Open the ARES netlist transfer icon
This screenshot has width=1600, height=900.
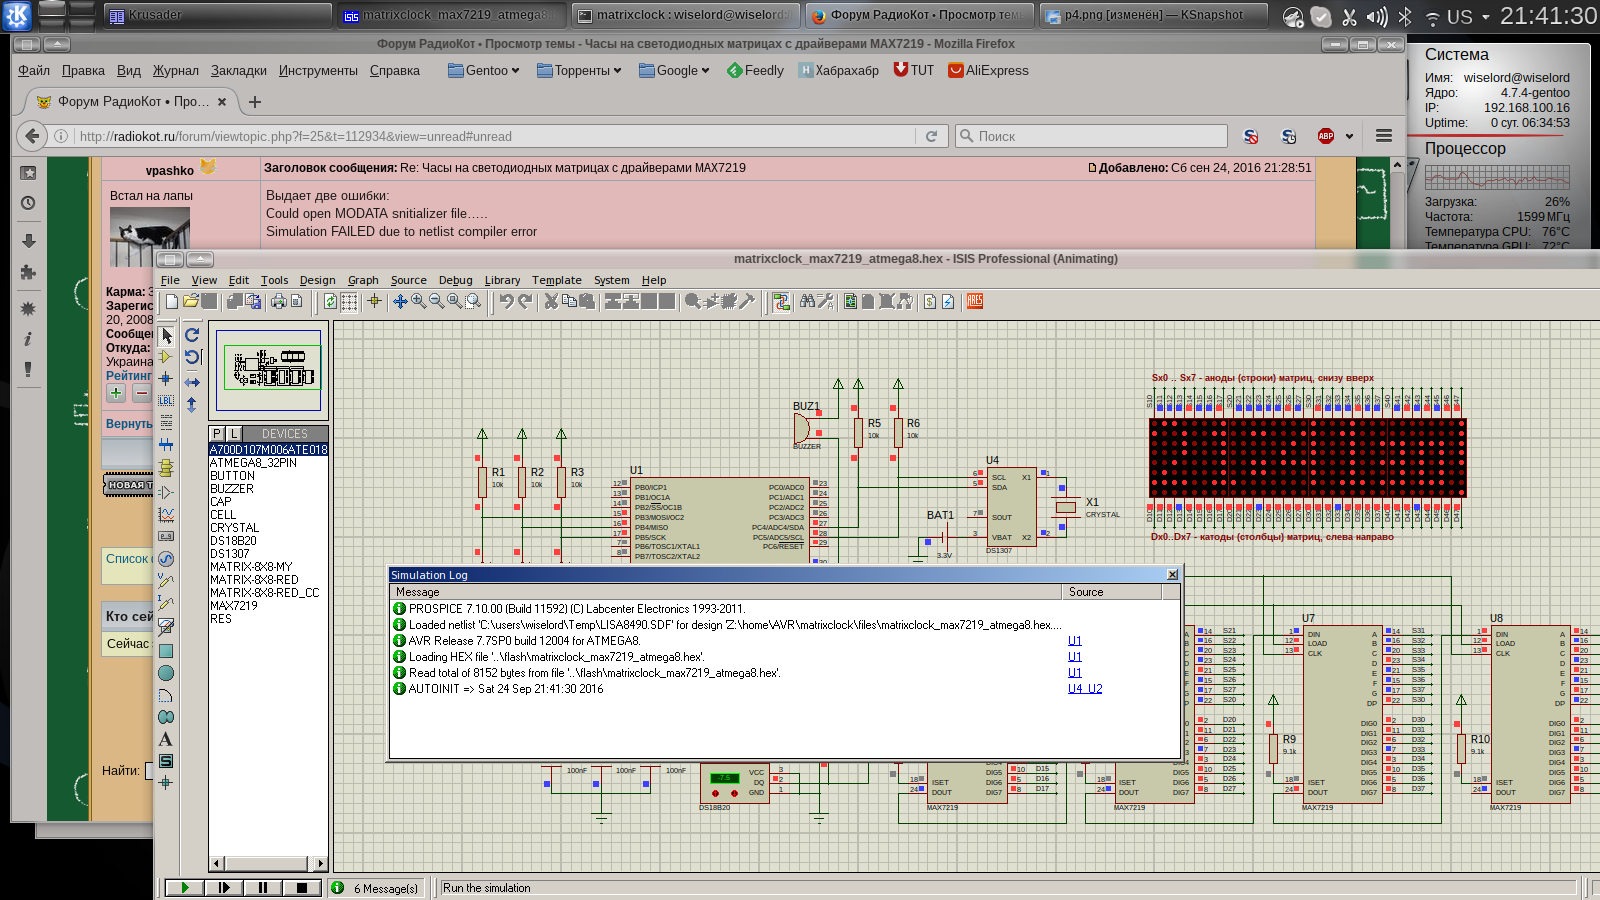tap(974, 301)
